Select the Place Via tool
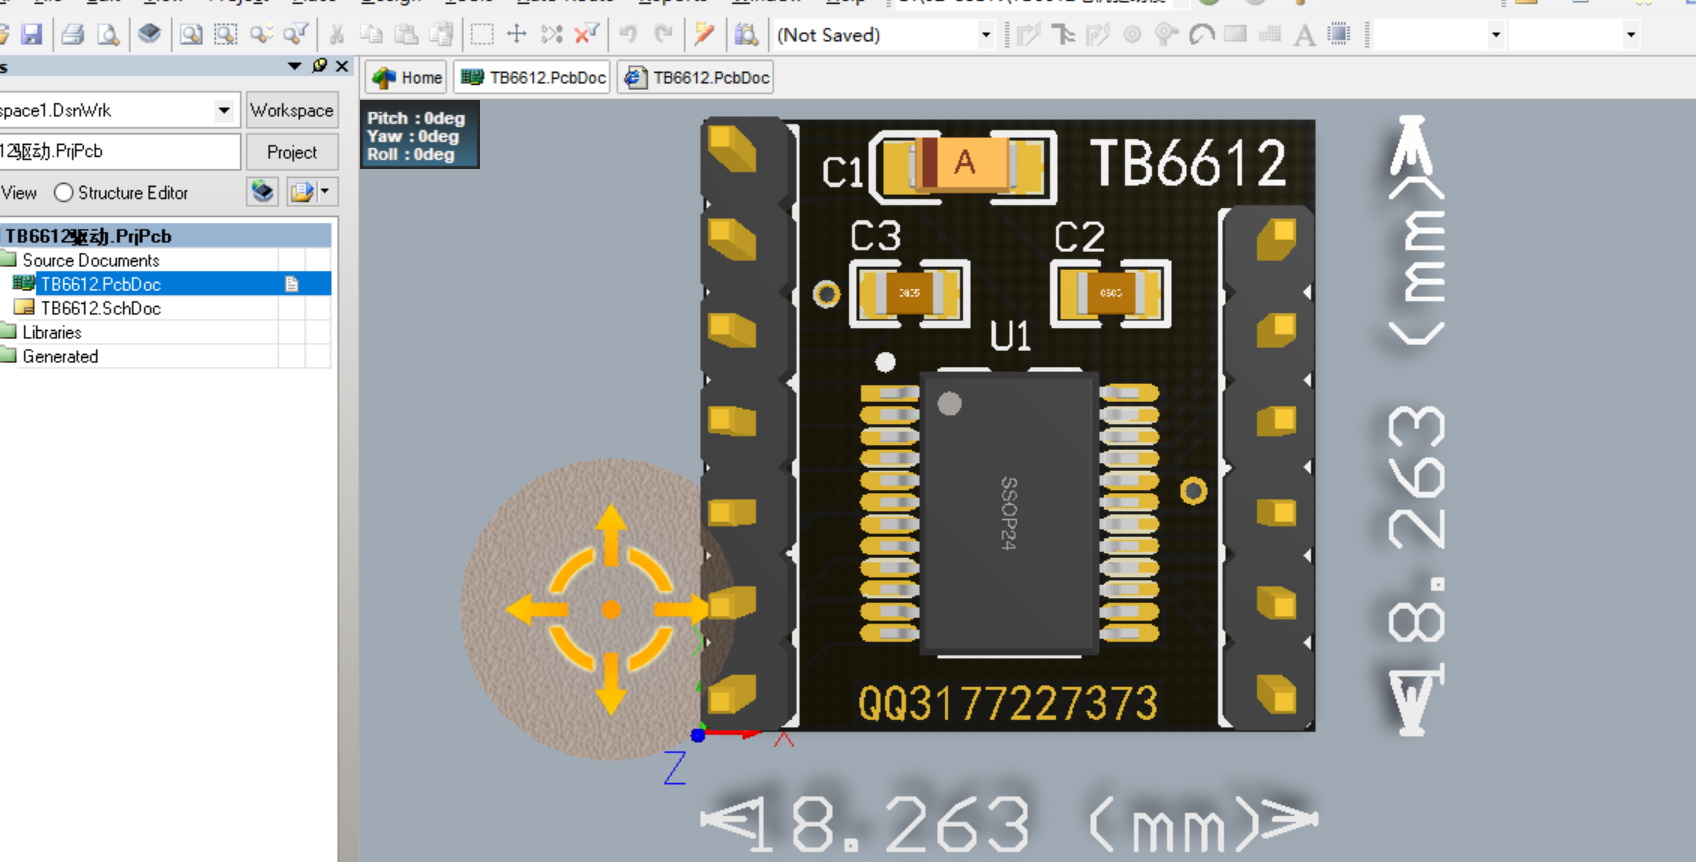 coord(1166,35)
